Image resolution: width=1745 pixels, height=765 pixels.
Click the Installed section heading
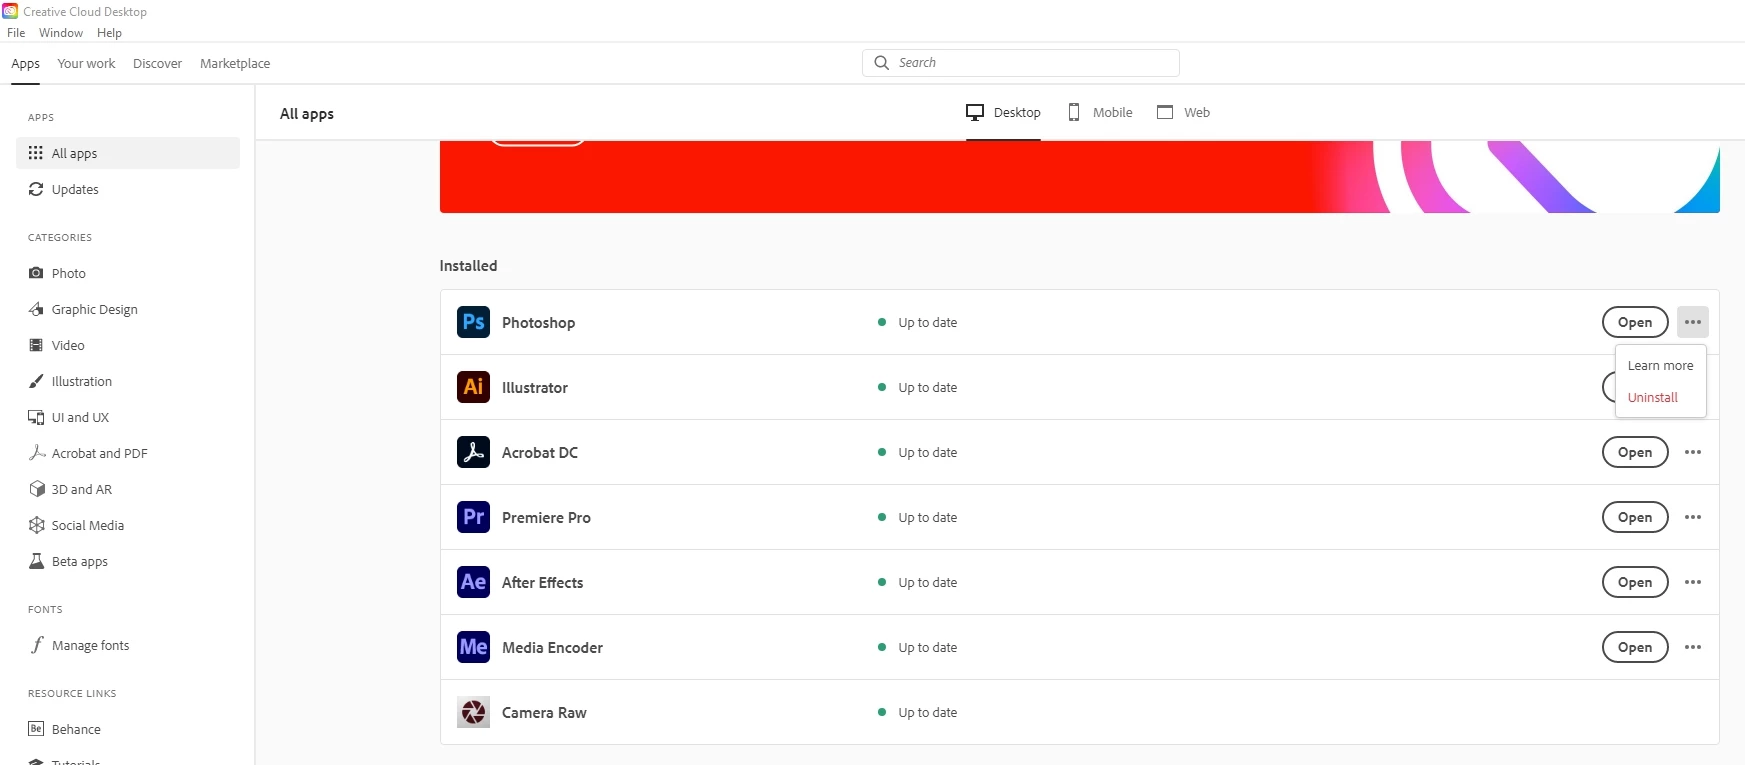pos(468,265)
